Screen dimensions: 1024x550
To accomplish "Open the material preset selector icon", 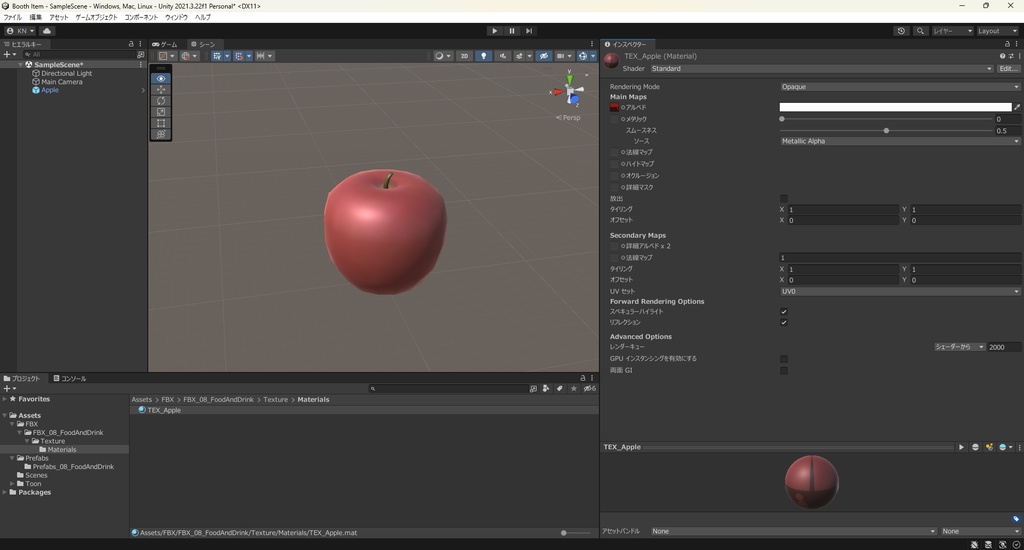I will coord(1011,56).
